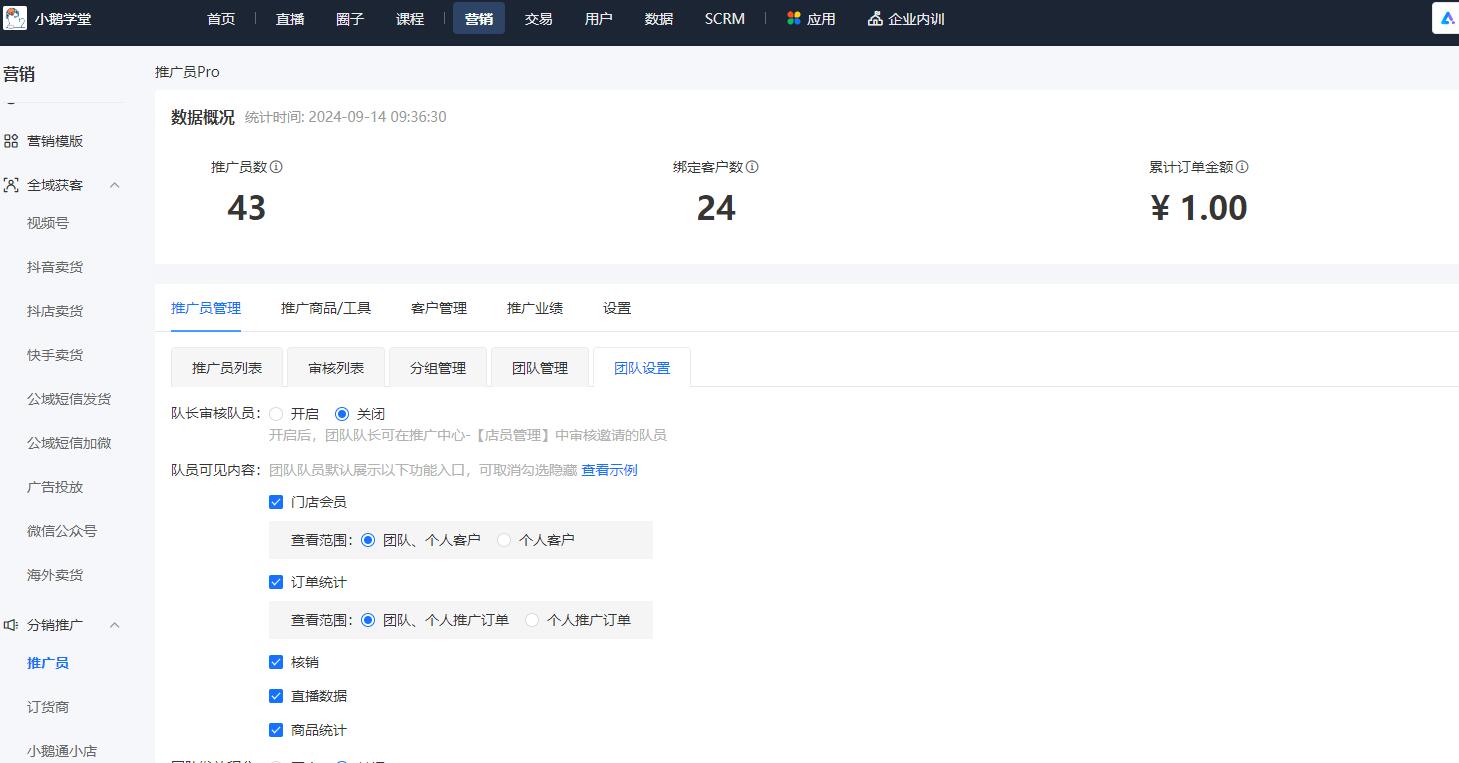The height and width of the screenshot is (763, 1459).
Task: Open the 数据 menu in top bar
Action: (x=659, y=18)
